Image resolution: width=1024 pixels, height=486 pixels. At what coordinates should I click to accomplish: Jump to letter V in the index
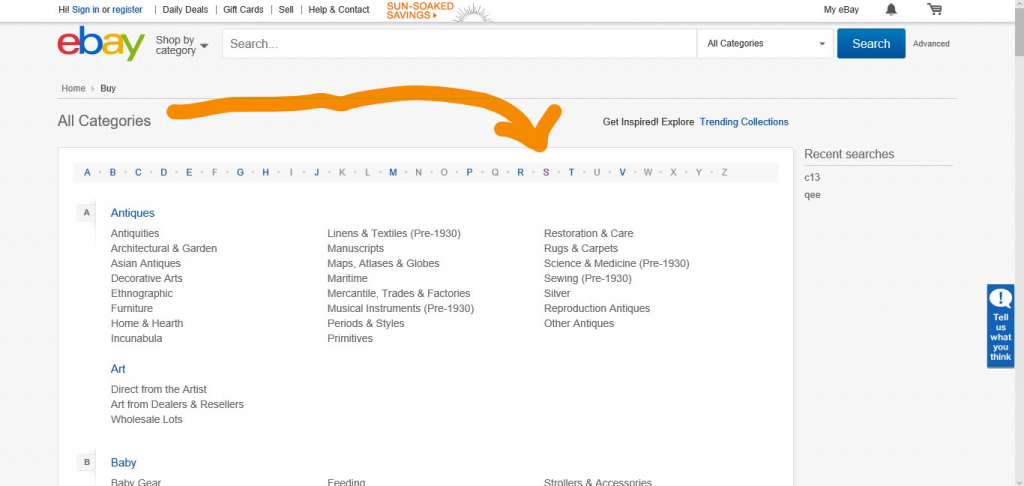coord(622,172)
